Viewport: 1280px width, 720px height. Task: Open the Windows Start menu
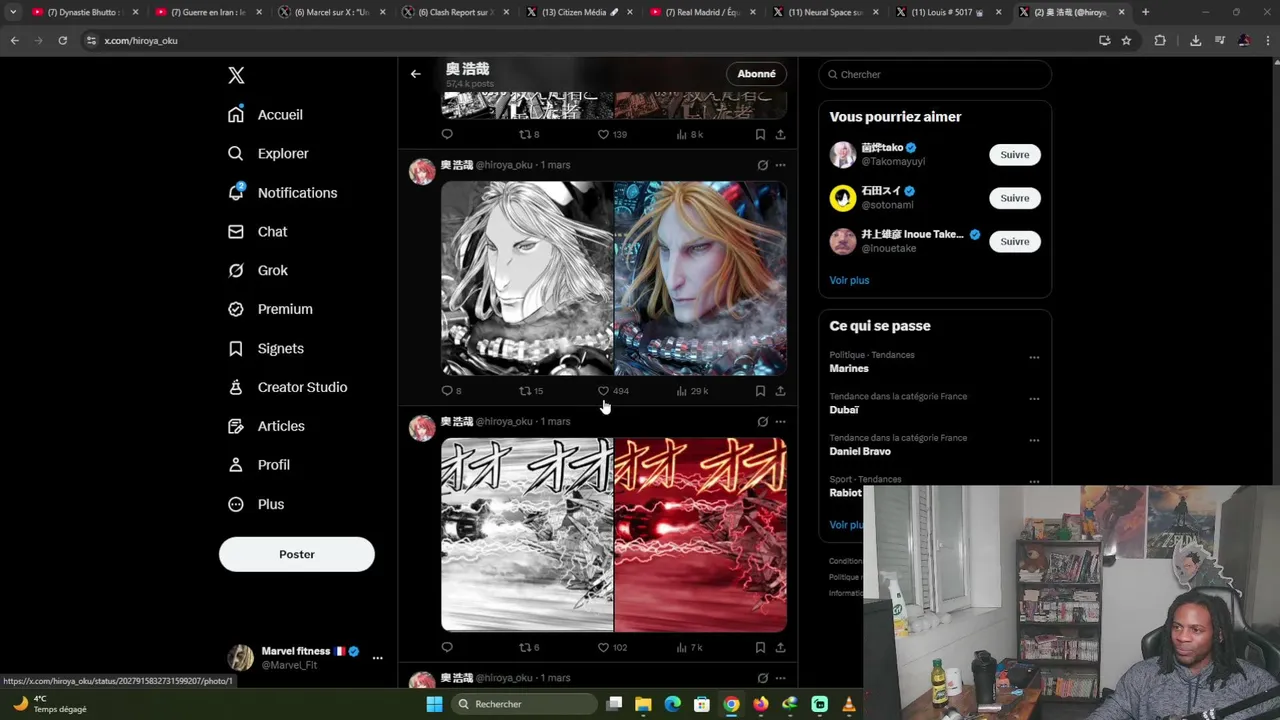click(x=434, y=704)
